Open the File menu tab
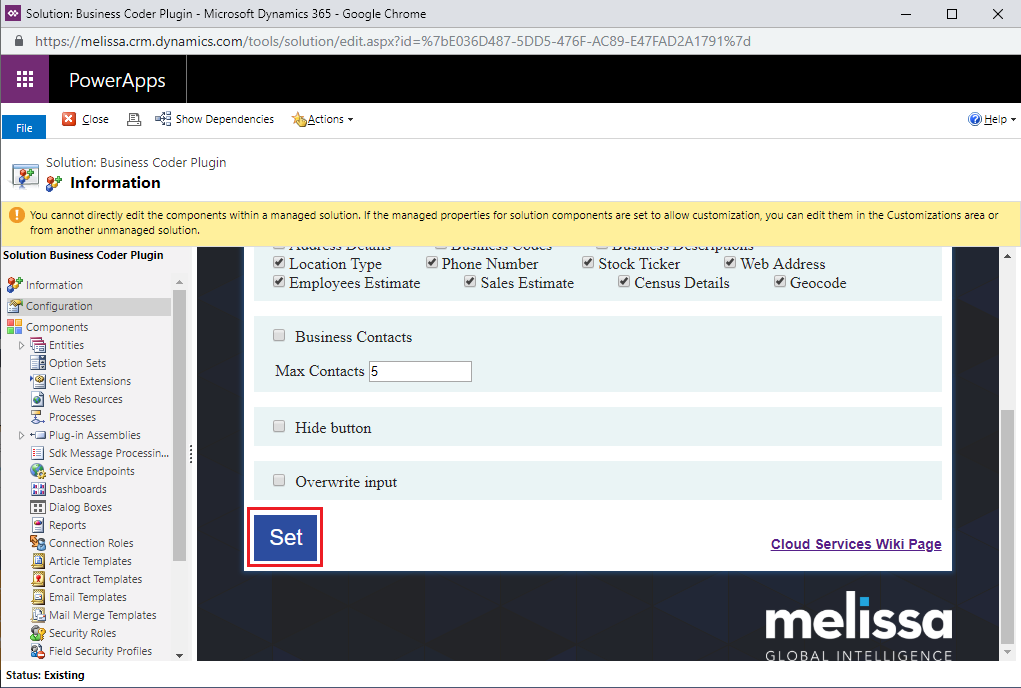 (24, 128)
